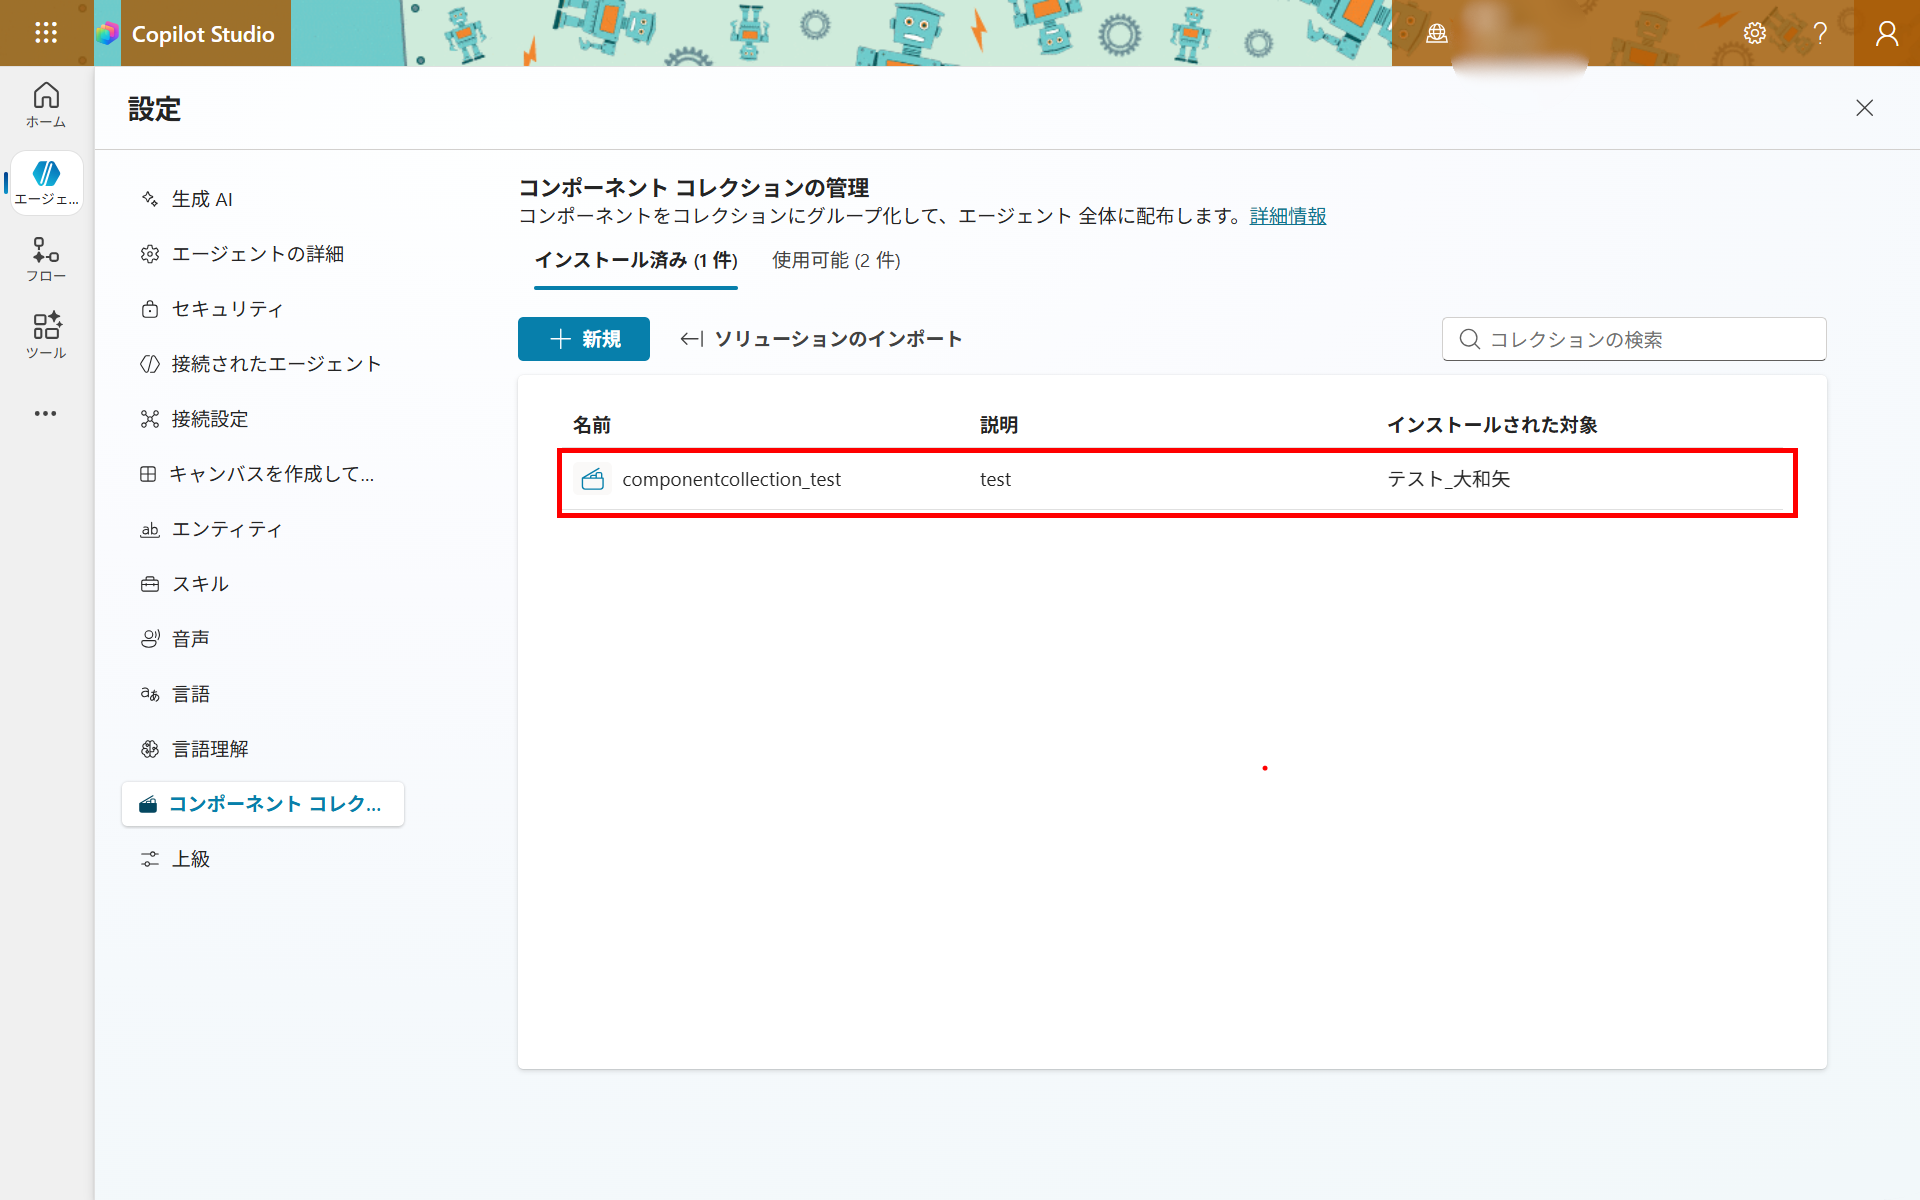Switch to インストール済み (1 件) tab
Screen dimensions: 1920x1200
[636, 261]
